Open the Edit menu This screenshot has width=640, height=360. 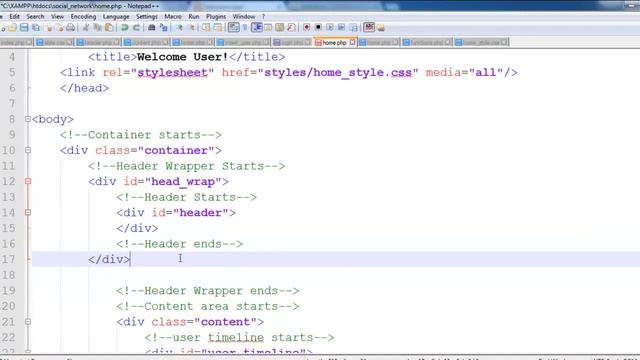(14, 17)
